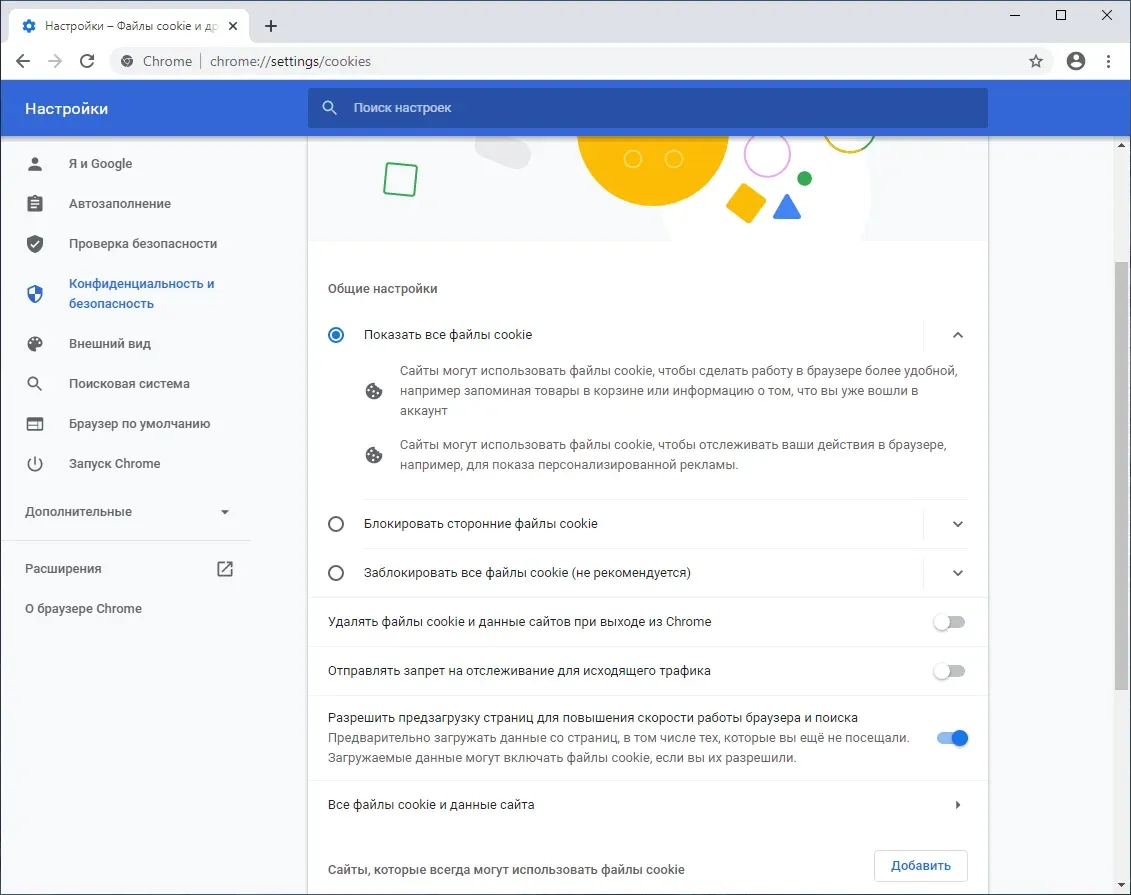Open Chrome's three-dot menu

1109,61
